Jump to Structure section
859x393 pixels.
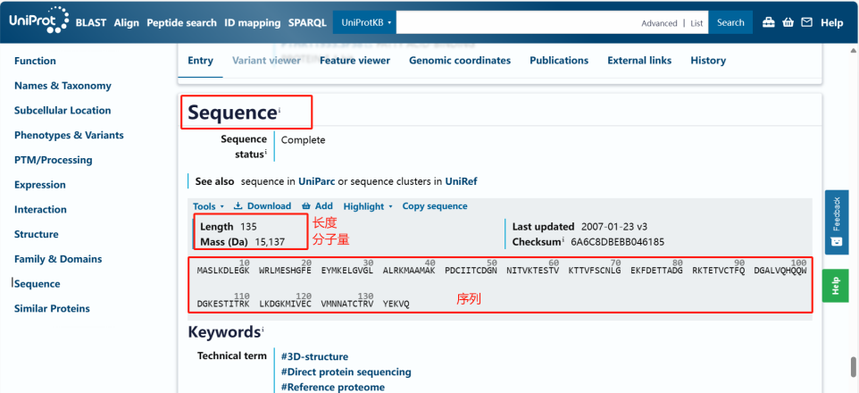pyautogui.click(x=36, y=234)
